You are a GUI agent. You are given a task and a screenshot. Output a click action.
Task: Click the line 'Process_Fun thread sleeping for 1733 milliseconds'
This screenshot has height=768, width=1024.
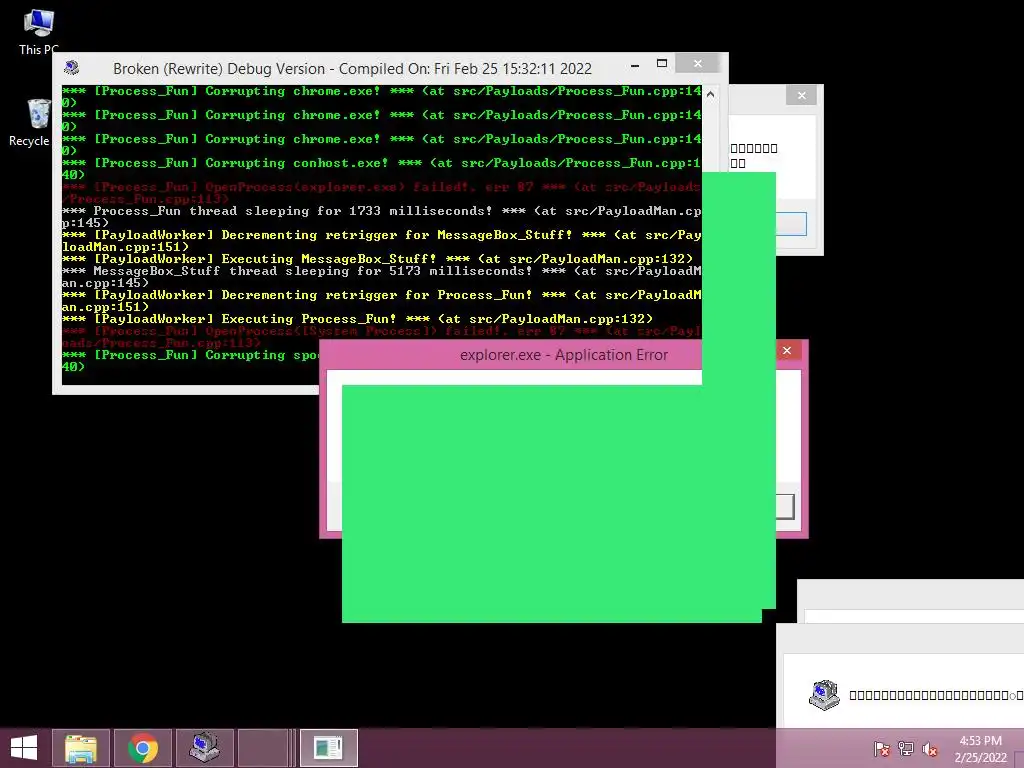coord(381,217)
